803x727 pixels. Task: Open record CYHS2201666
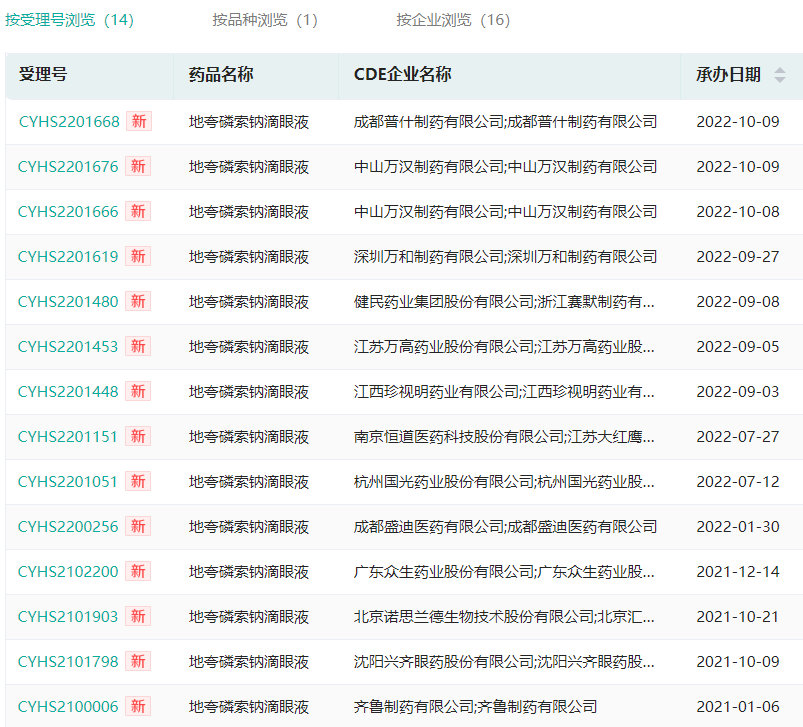coord(68,212)
